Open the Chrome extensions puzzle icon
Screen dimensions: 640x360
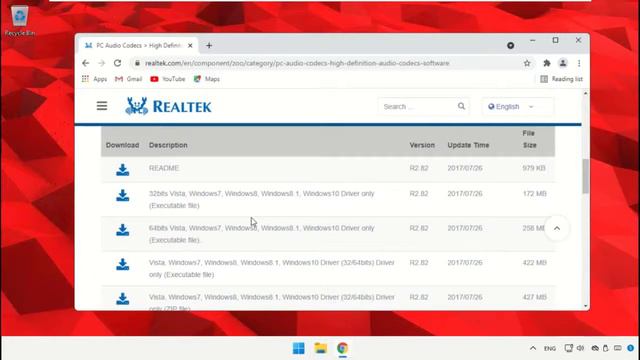(547, 63)
